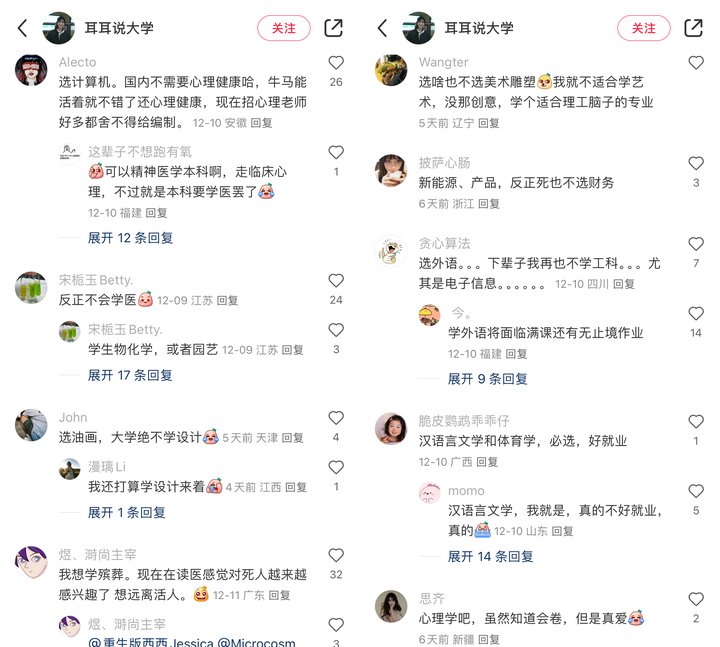Open 脆皮鹦鹉乖乖仔's avatar
Image resolution: width=720 pixels, height=647 pixels.
tap(391, 428)
